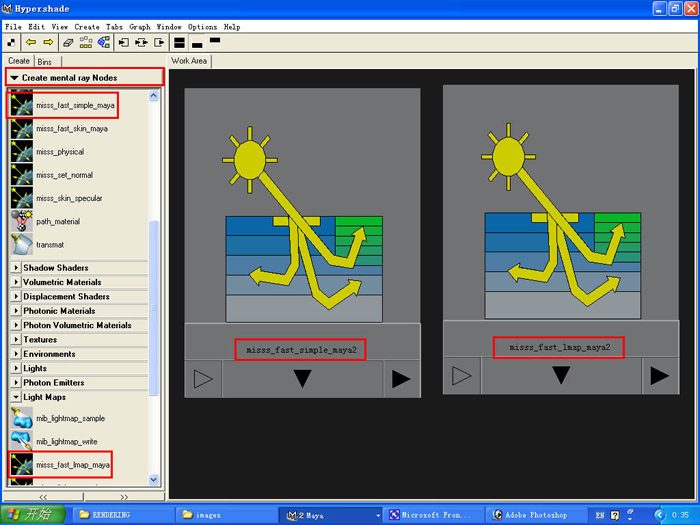The height and width of the screenshot is (525, 700).
Task: Expand the Textures section
Action: click(16, 339)
